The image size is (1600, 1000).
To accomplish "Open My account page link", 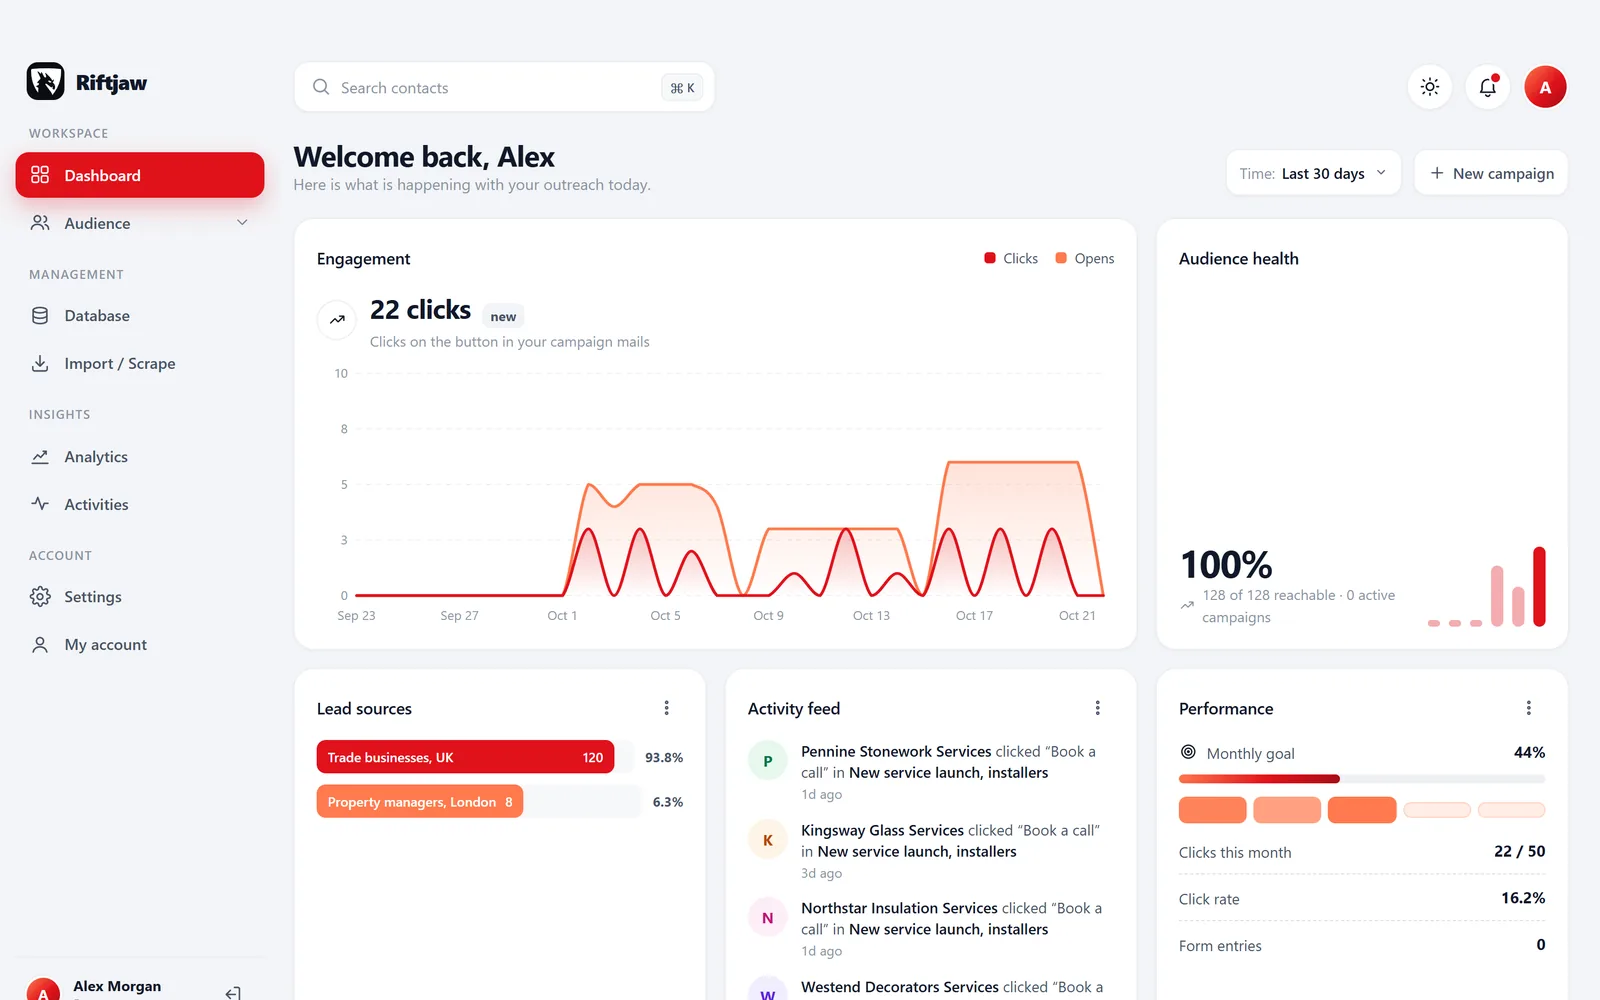I will click(140, 645).
